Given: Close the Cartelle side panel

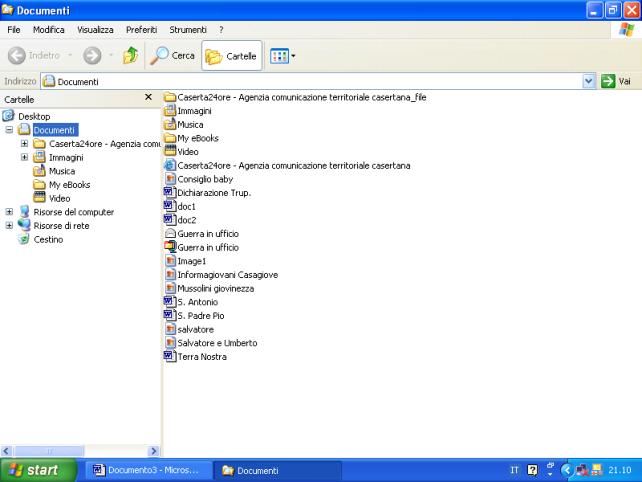Looking at the screenshot, I should coord(149,97).
